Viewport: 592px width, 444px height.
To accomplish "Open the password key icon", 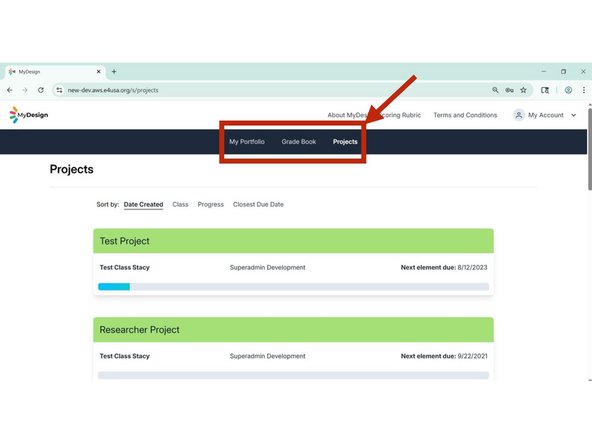I will (x=509, y=90).
